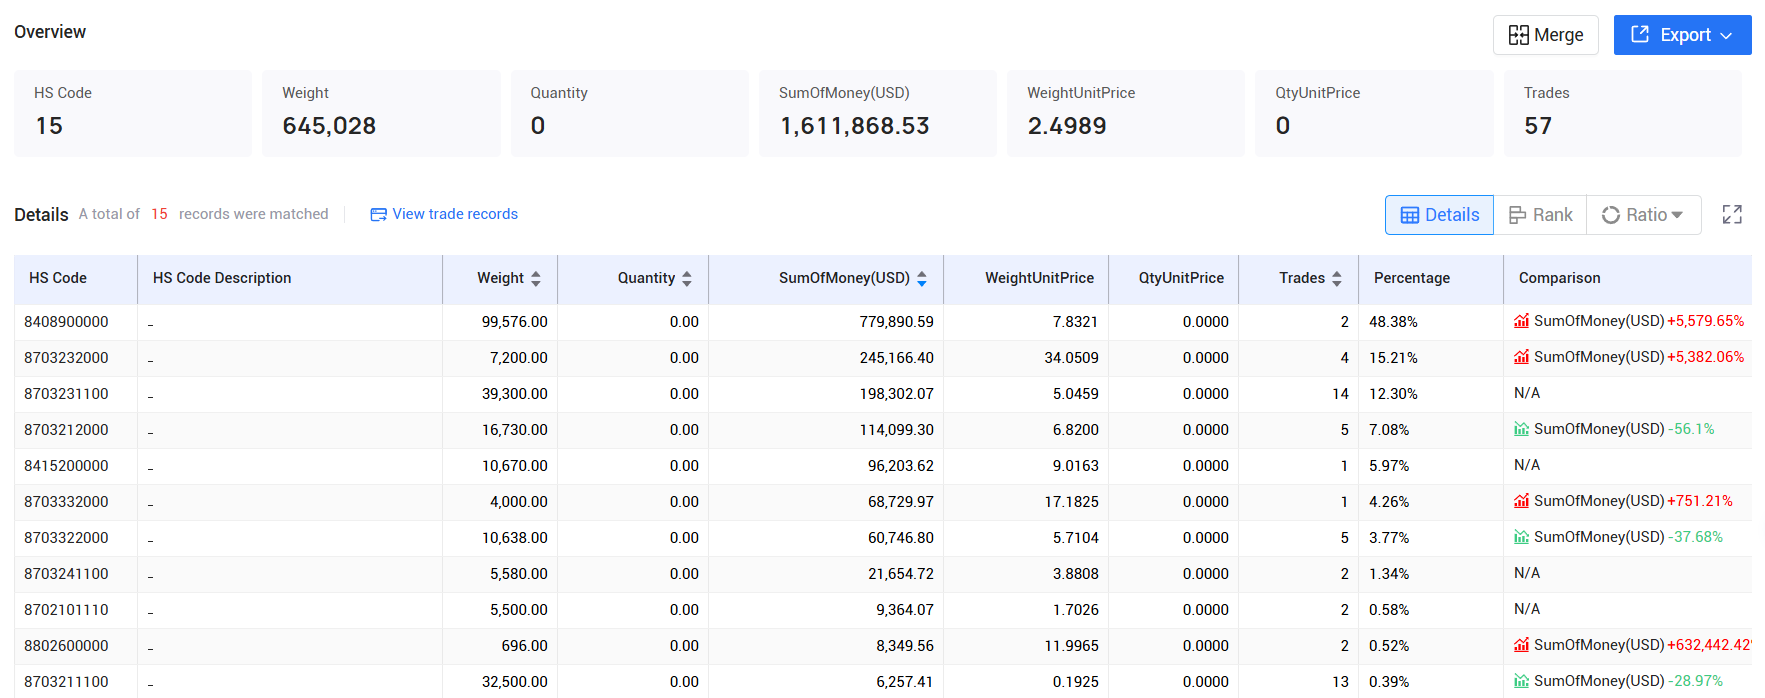The width and height of the screenshot is (1765, 698).
Task: Click the green trend-down icon for row 8703212000
Action: click(1521, 429)
